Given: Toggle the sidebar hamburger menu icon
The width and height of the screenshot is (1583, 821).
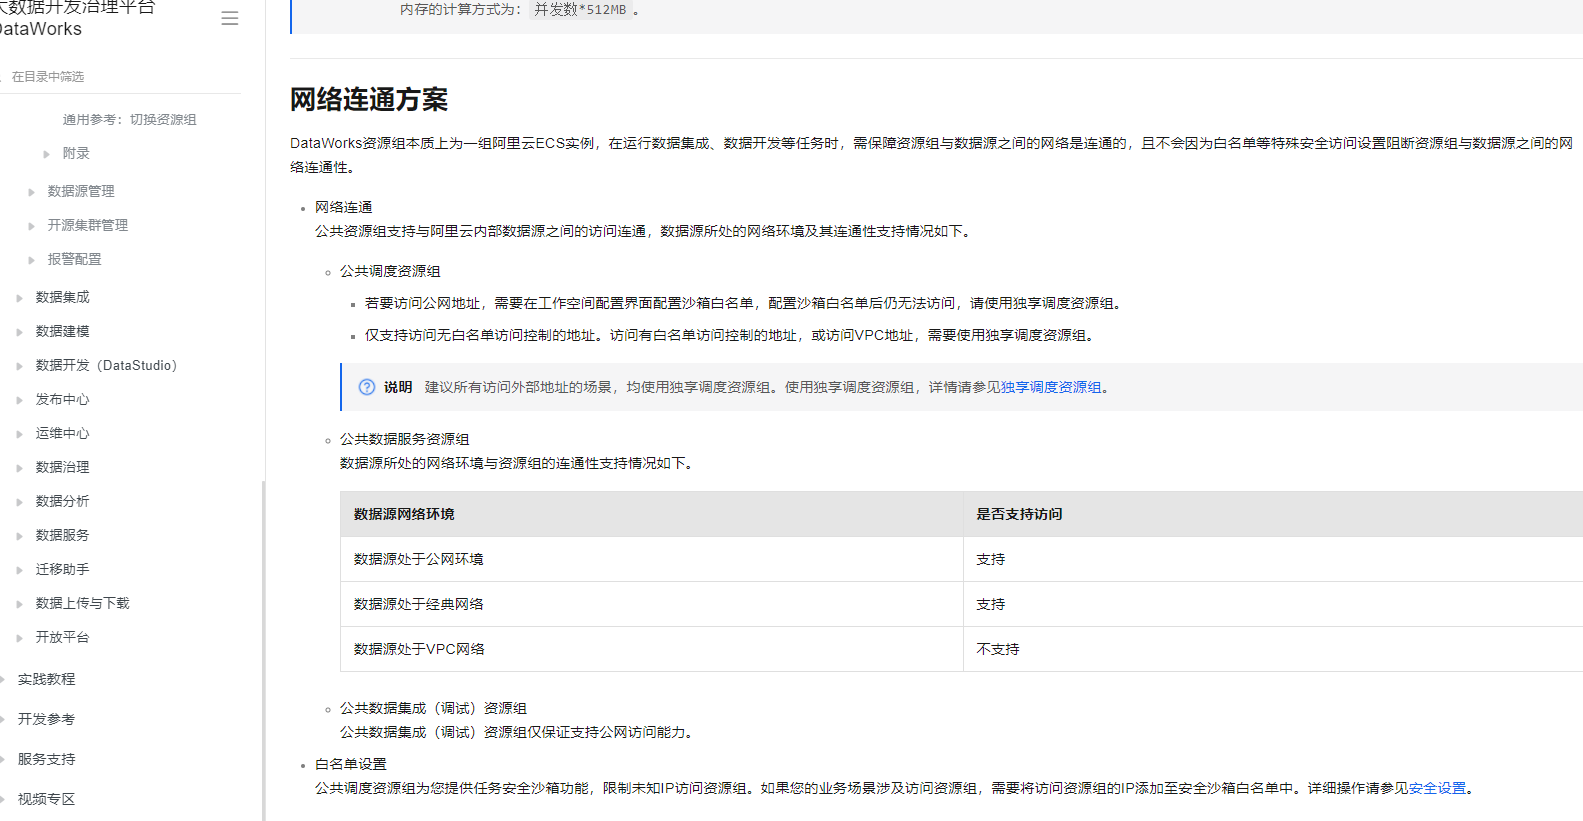Looking at the screenshot, I should (230, 18).
